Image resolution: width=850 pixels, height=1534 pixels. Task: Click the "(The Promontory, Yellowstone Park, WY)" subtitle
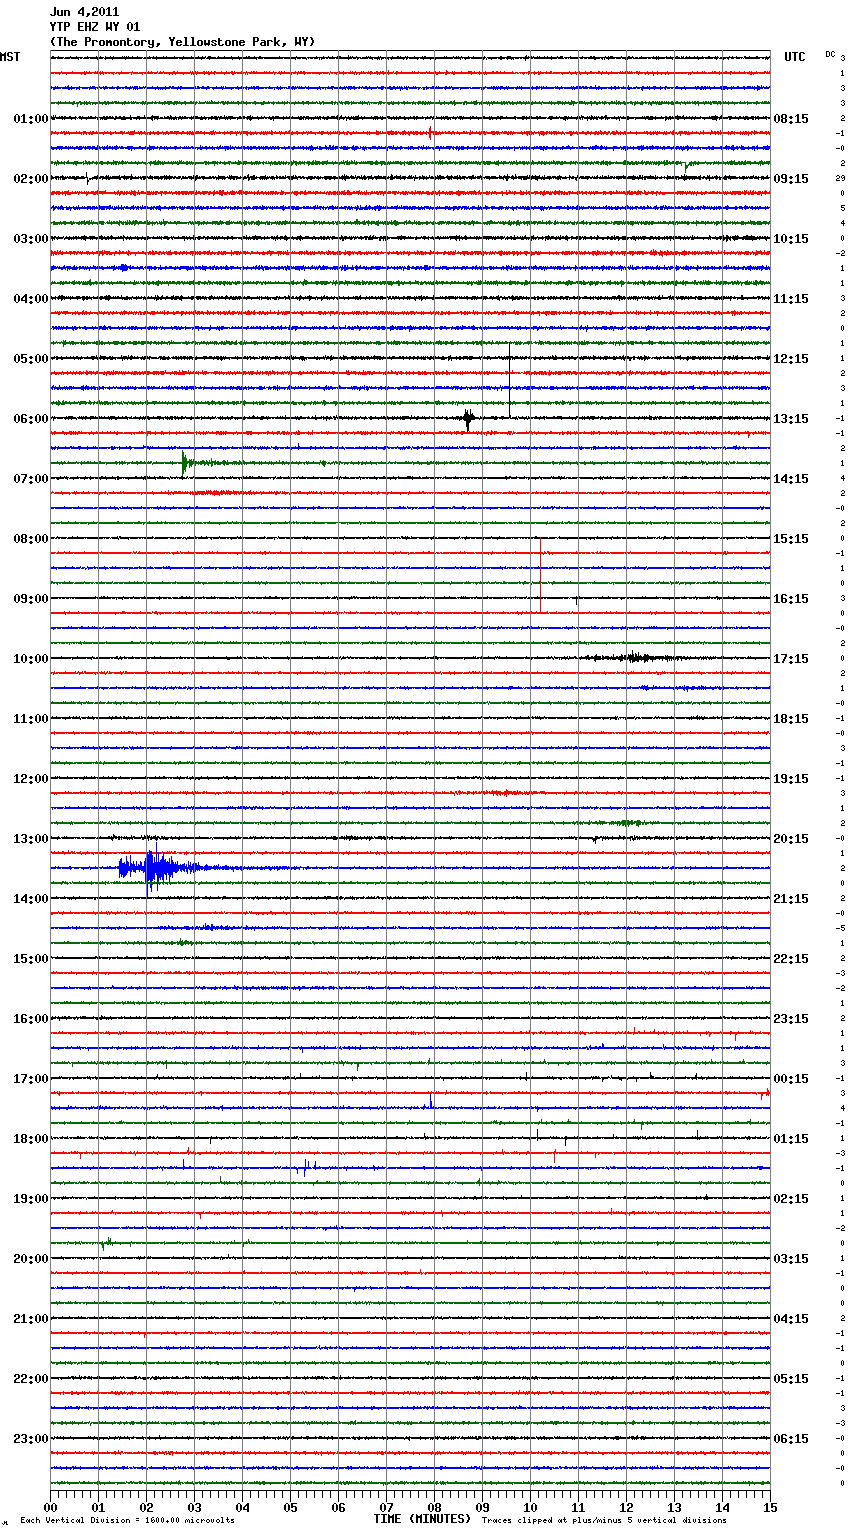(182, 42)
